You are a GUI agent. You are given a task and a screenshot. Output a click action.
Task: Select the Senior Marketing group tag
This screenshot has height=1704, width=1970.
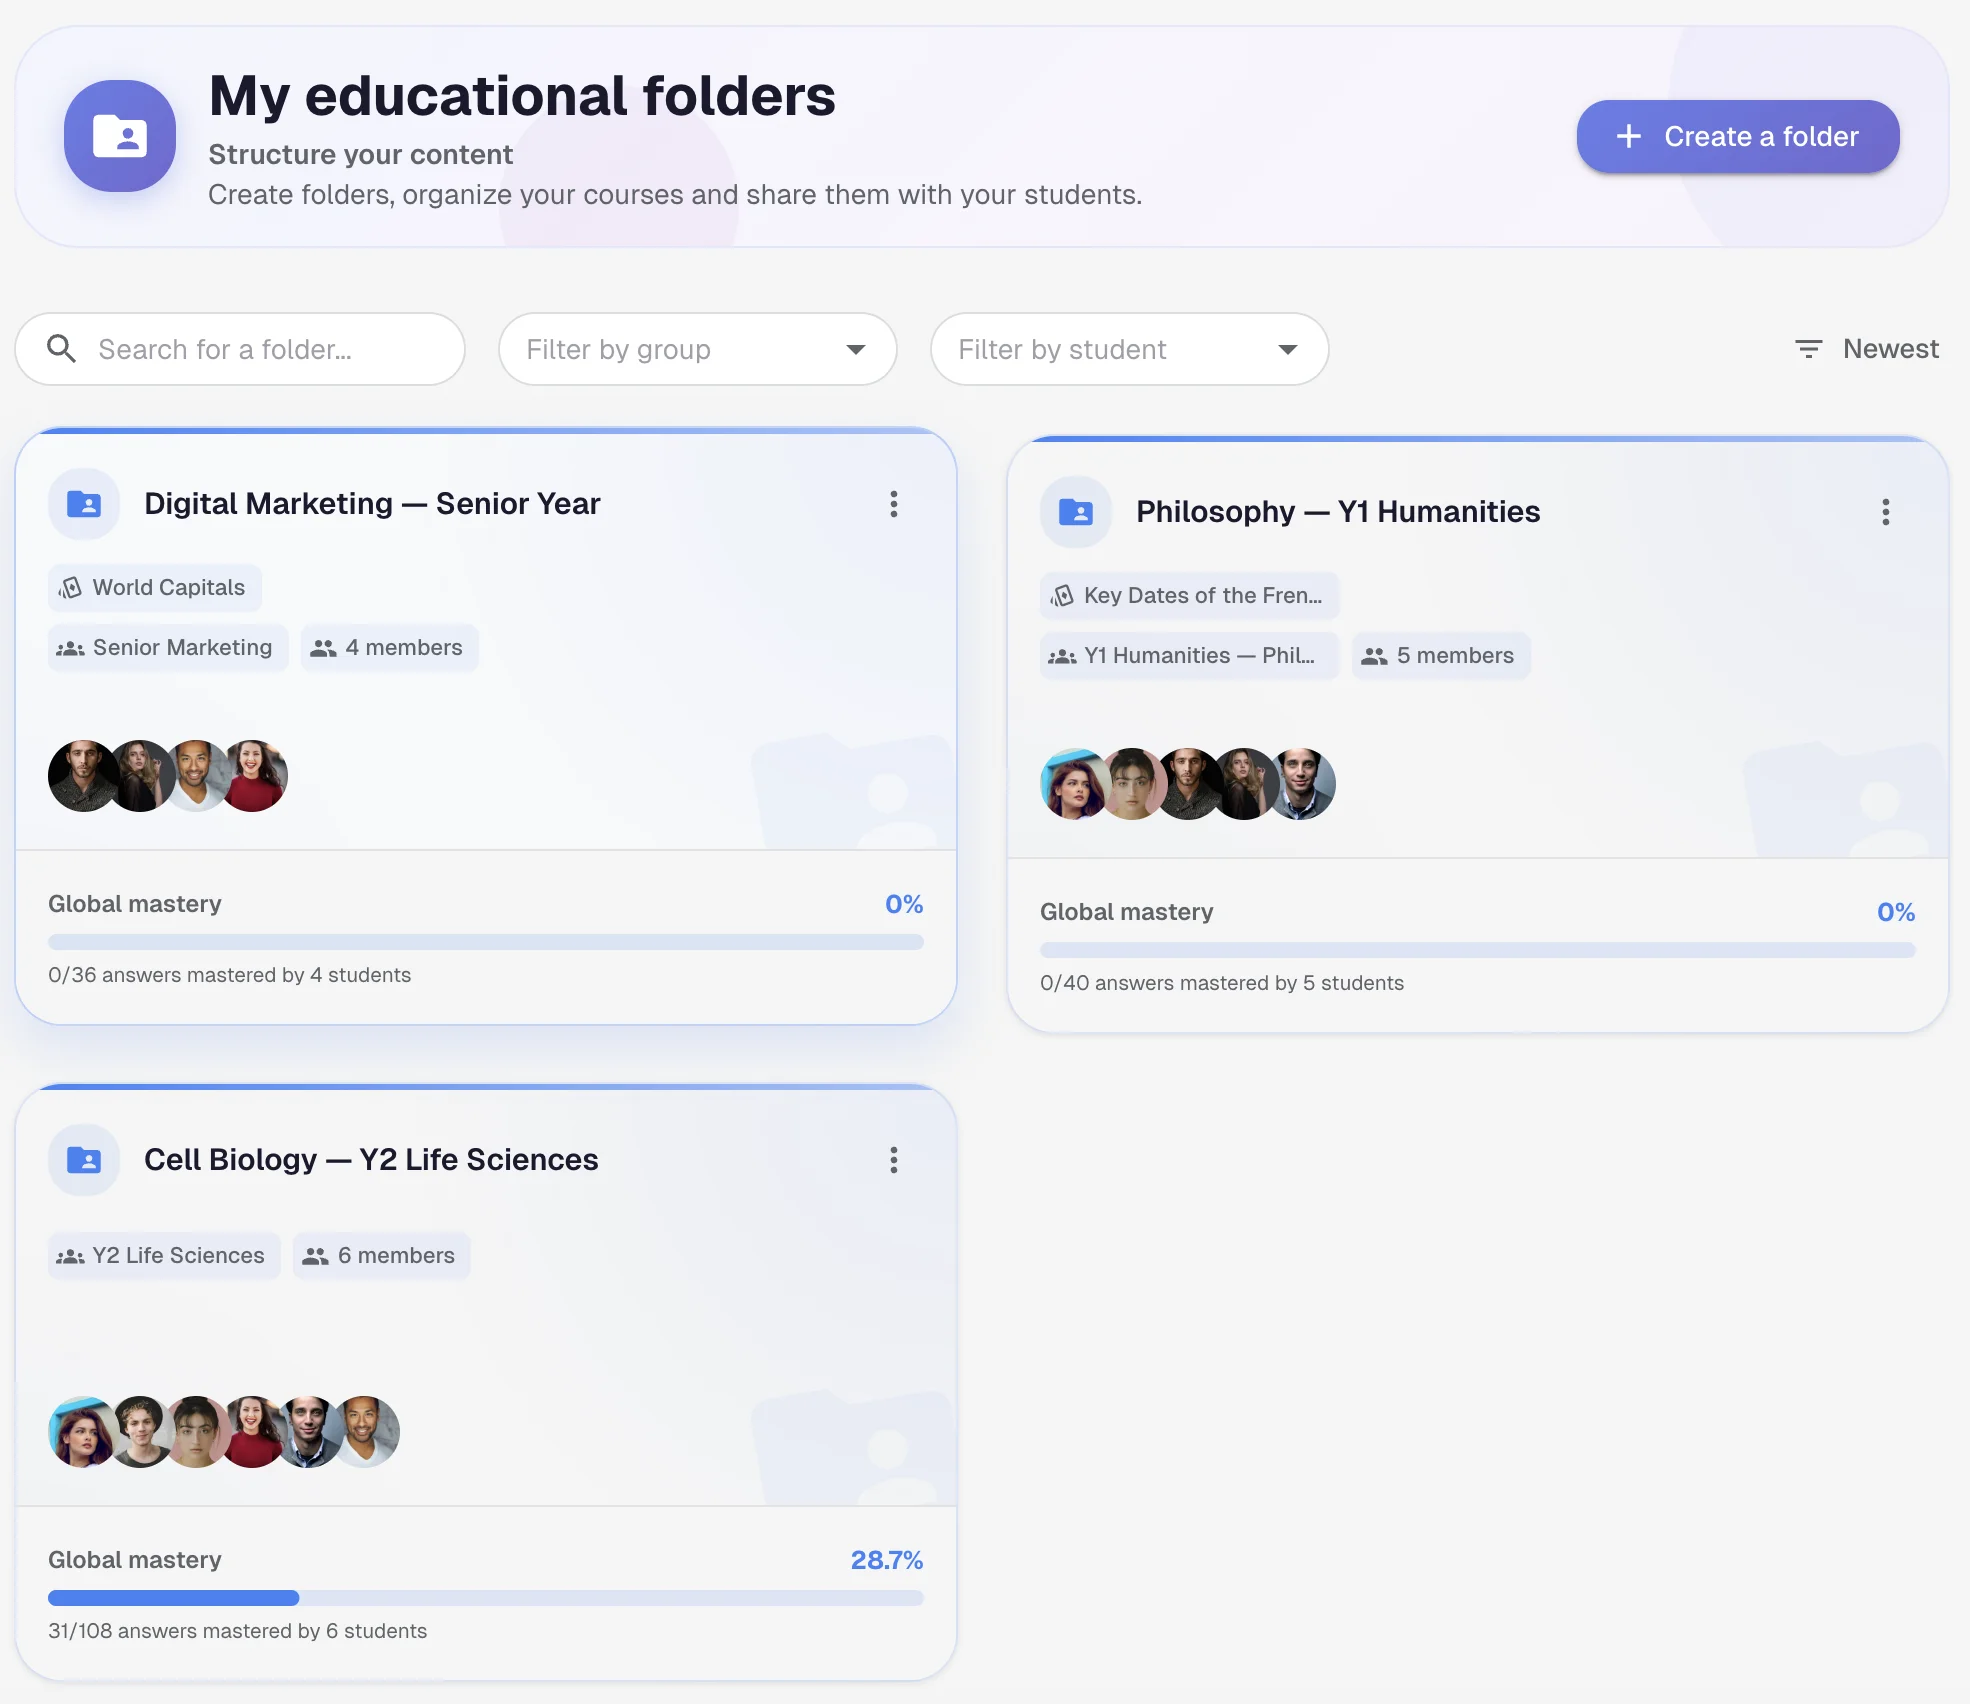point(168,648)
